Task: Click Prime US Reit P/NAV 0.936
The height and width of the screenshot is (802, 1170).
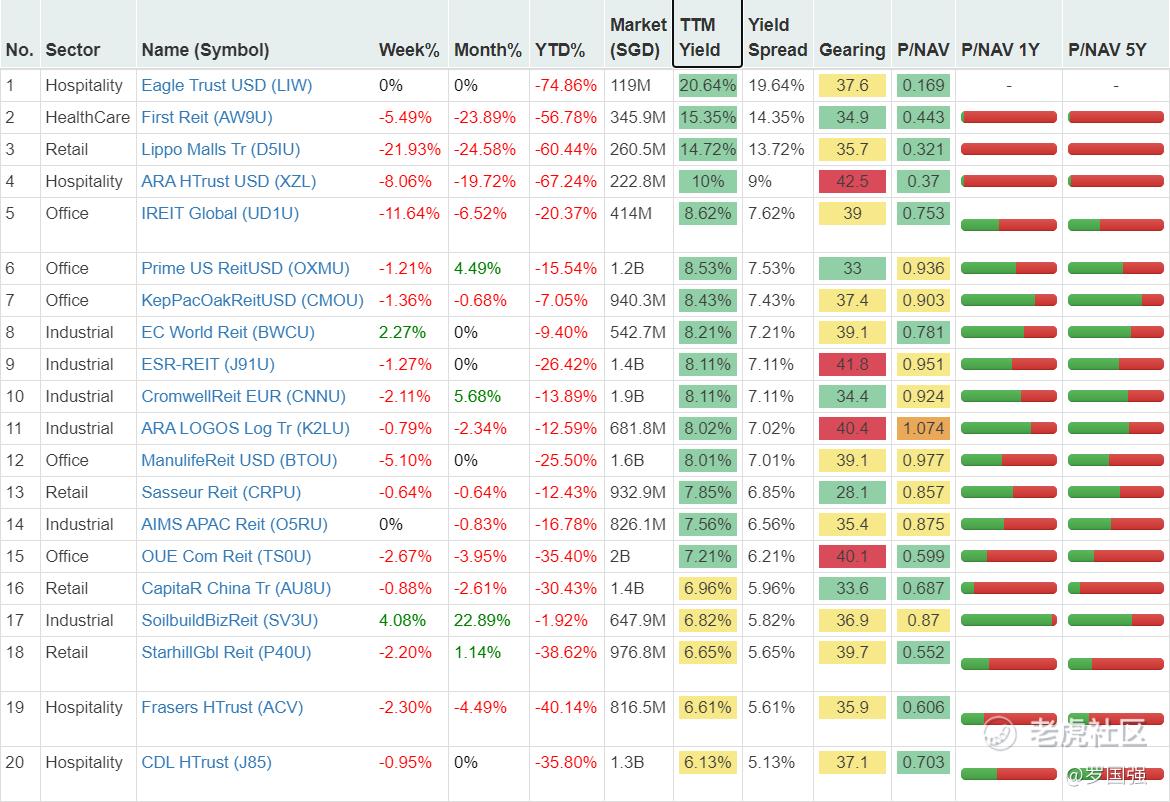Action: coord(923,268)
